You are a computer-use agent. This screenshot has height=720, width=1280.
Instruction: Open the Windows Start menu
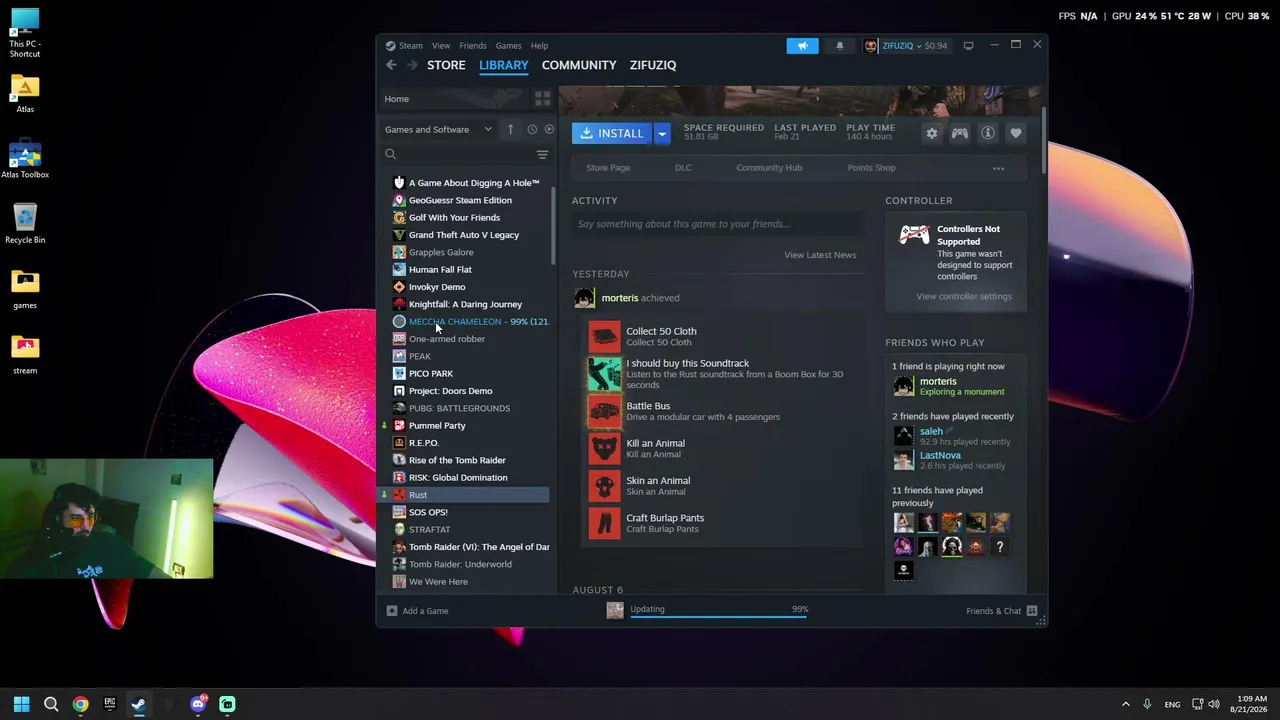(21, 704)
